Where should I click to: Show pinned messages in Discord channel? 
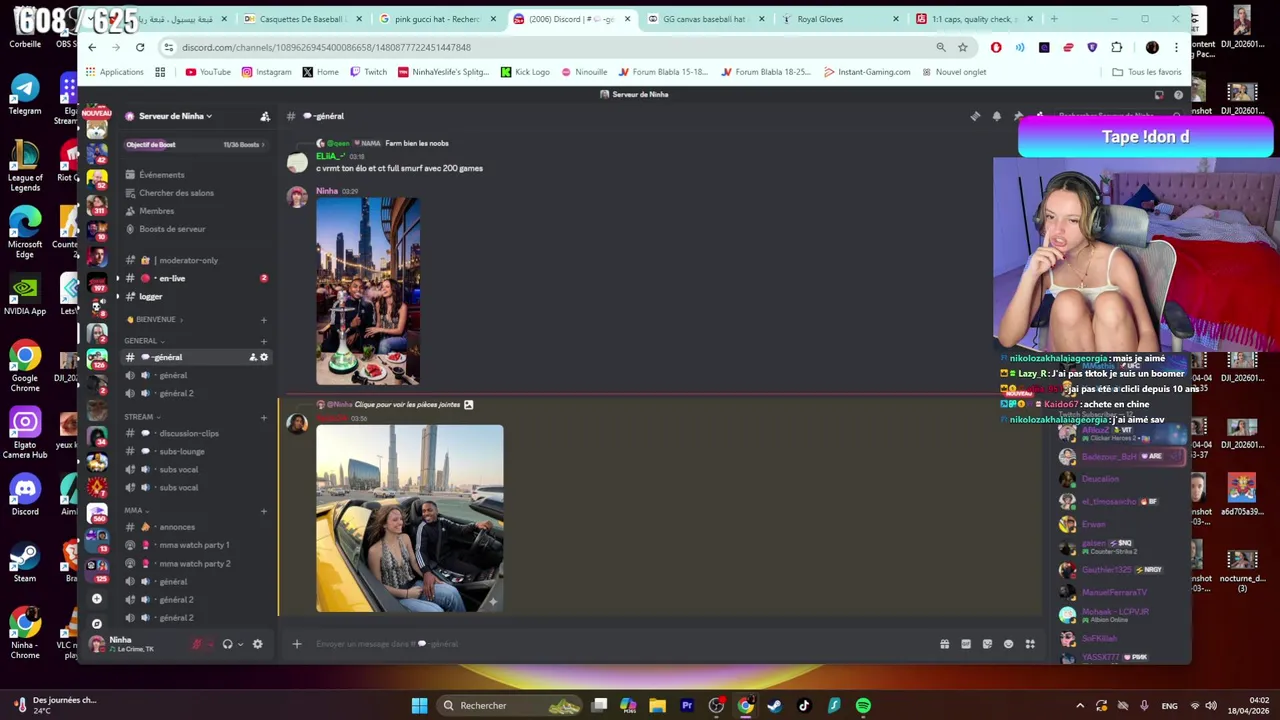click(x=1018, y=116)
